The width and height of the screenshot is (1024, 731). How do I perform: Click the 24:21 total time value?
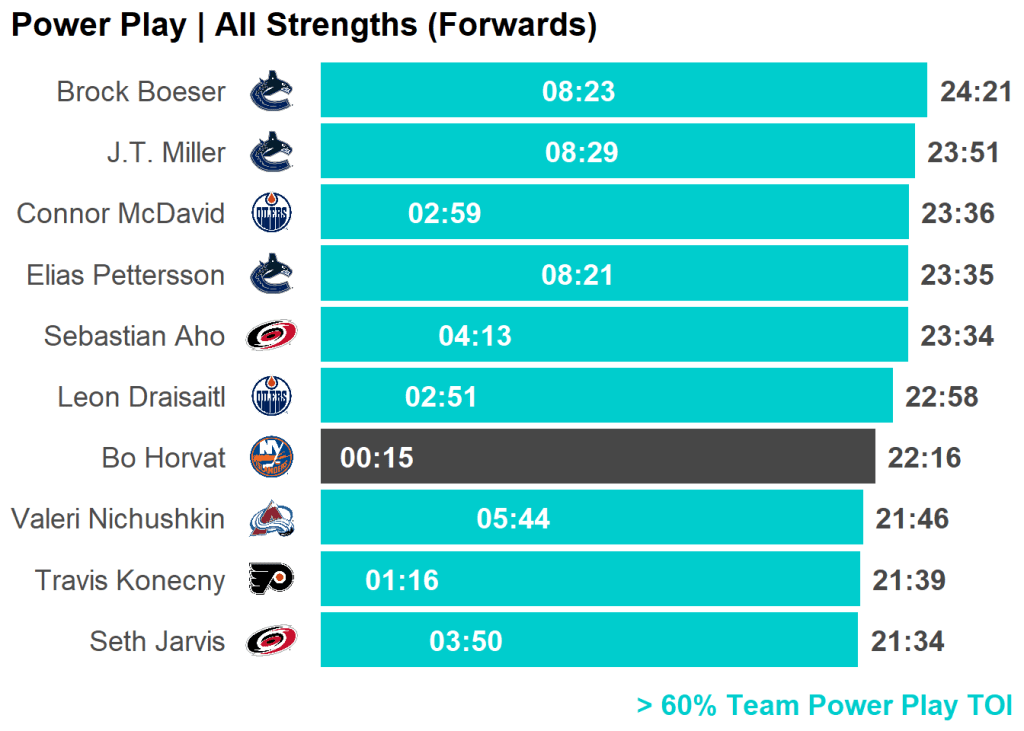coord(976,92)
